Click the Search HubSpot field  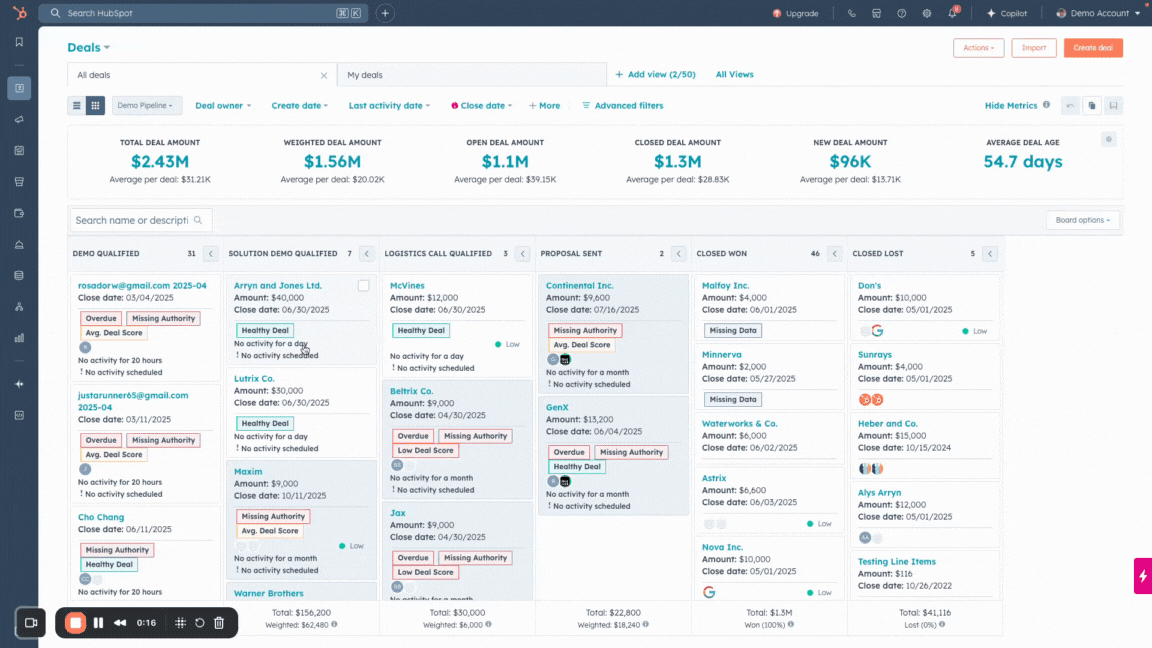(x=204, y=13)
